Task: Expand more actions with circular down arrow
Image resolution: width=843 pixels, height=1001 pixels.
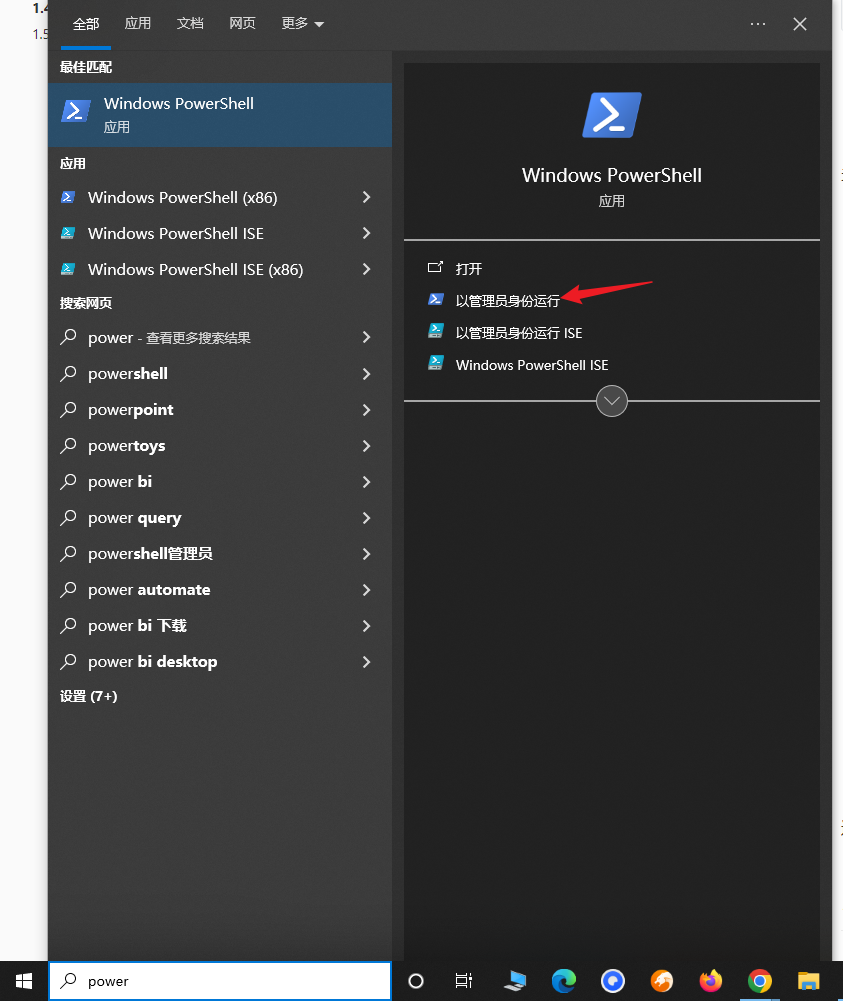Action: (611, 401)
